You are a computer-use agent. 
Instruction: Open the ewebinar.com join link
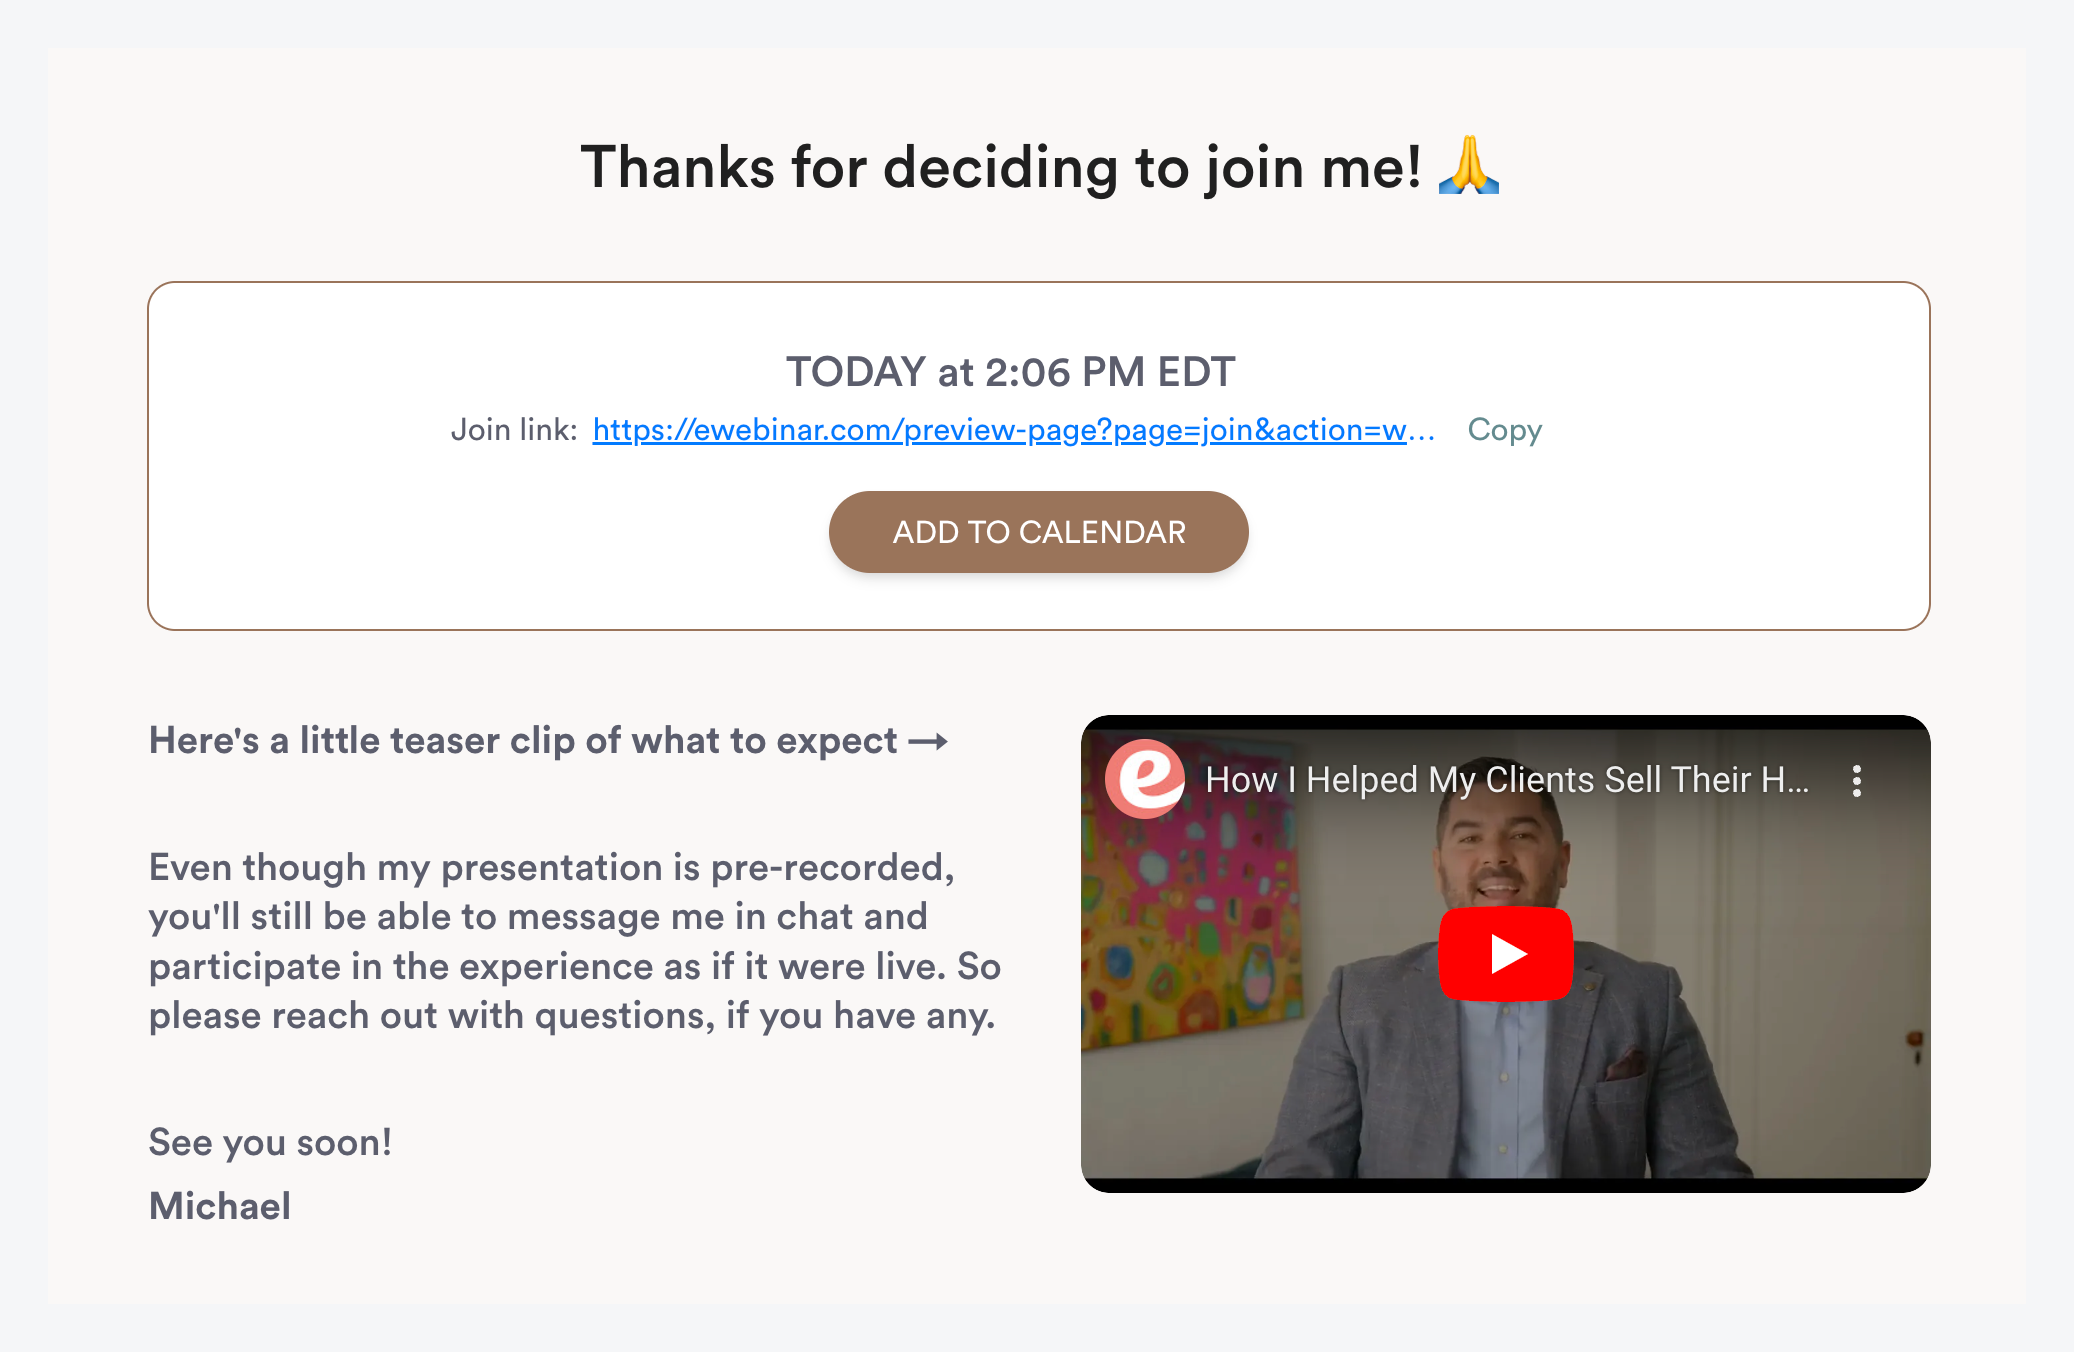(1013, 430)
